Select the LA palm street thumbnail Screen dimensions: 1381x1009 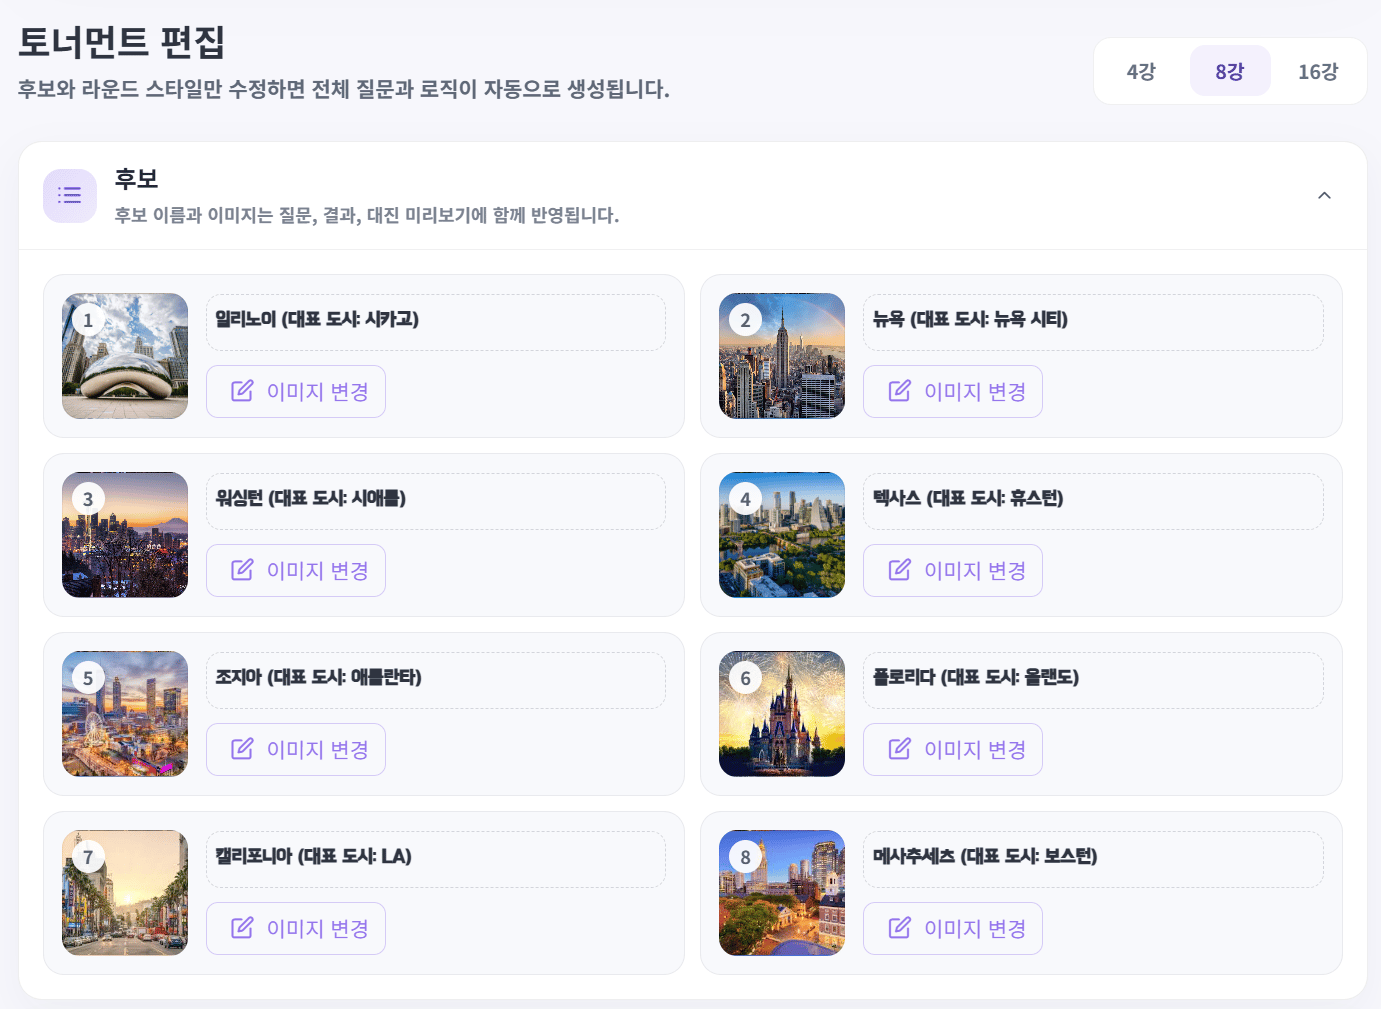click(125, 893)
